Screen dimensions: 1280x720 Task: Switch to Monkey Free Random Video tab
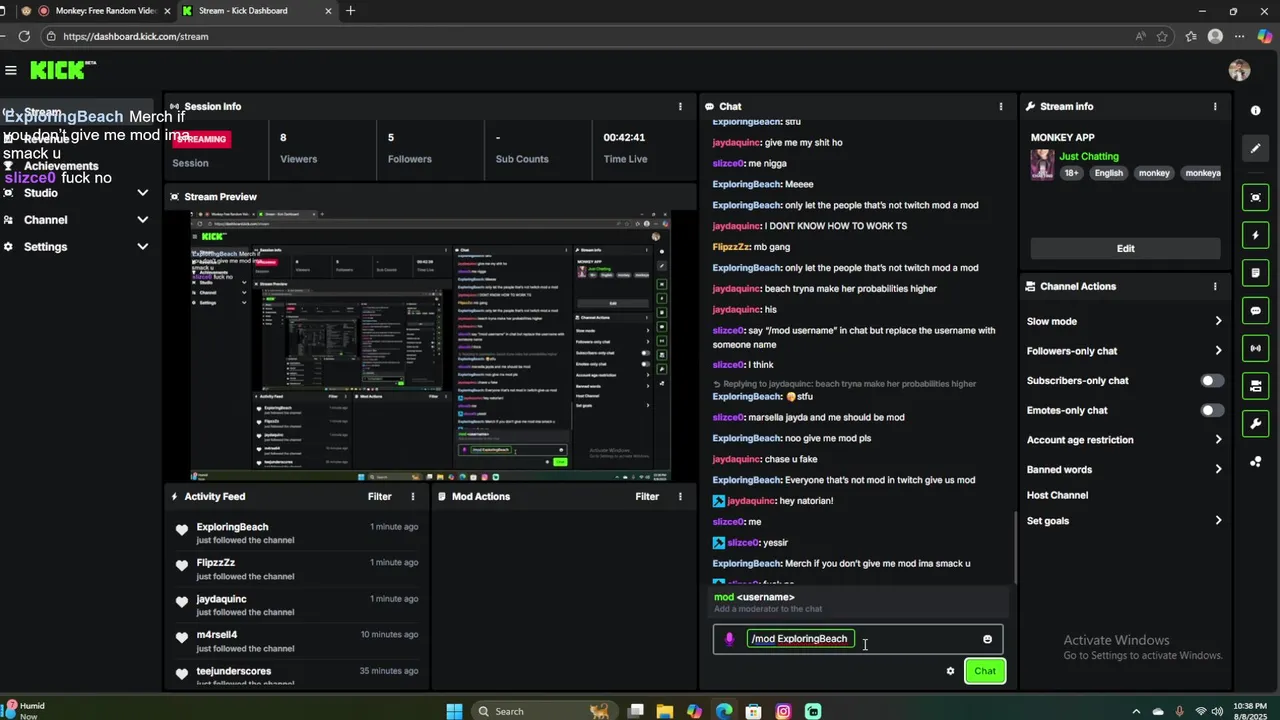98,11
